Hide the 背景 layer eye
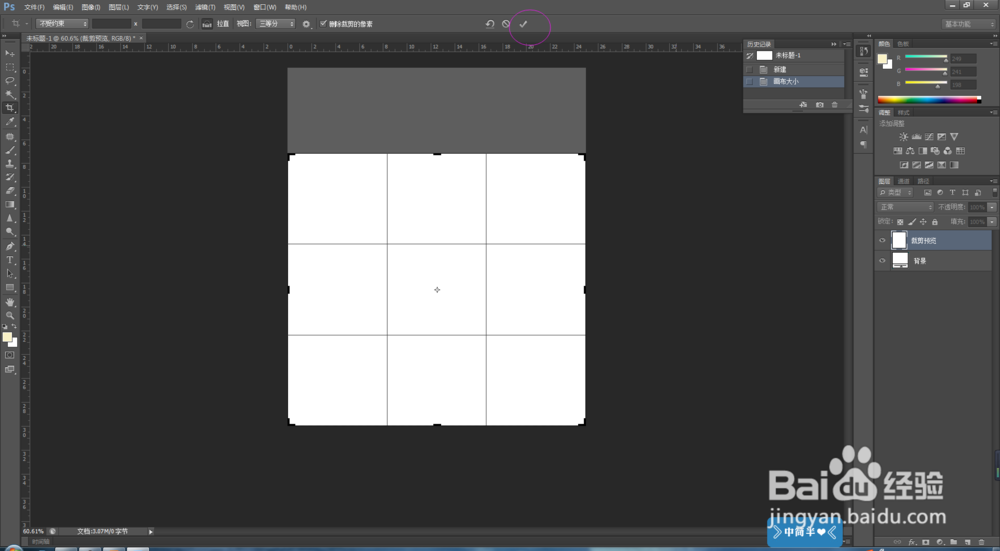The image size is (1000, 551). (882, 260)
